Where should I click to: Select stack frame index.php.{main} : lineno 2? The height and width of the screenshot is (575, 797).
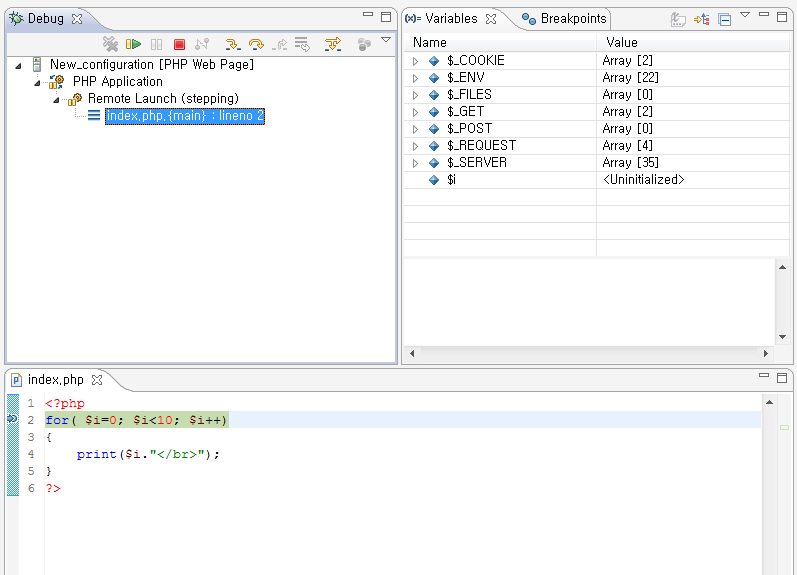coord(185,116)
